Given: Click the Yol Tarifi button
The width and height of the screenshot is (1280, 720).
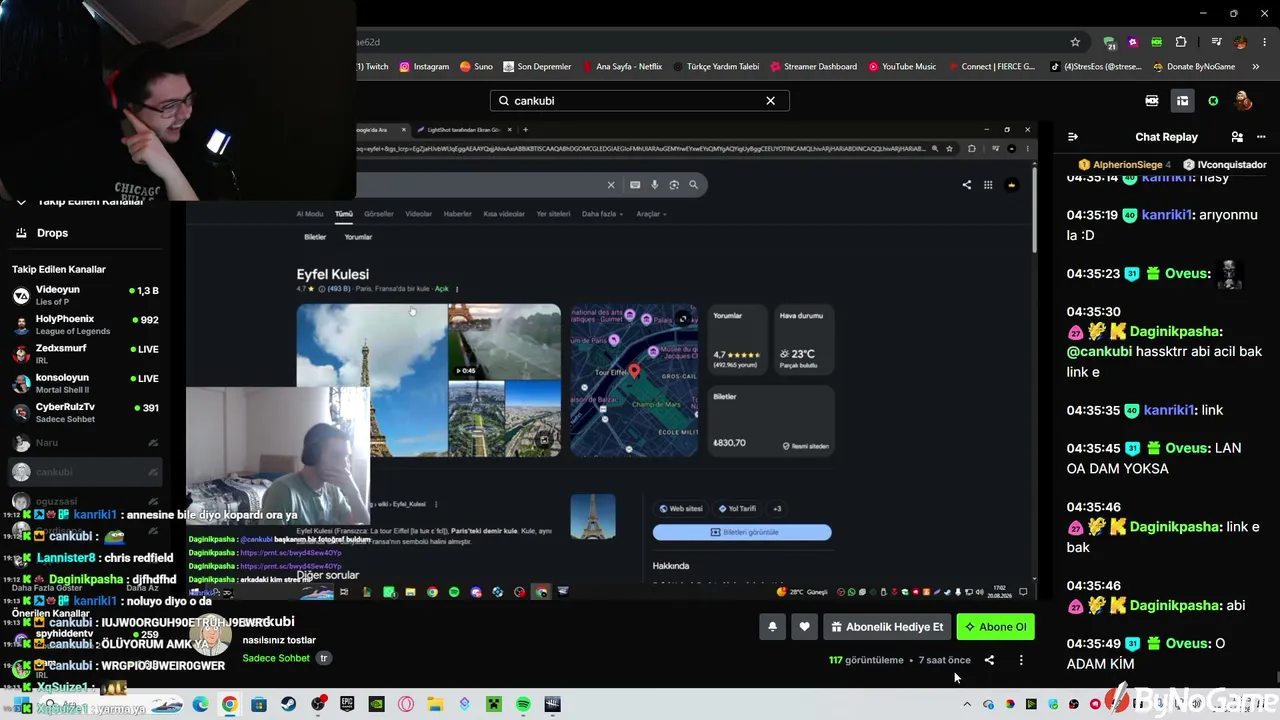Looking at the screenshot, I should pos(738,509).
